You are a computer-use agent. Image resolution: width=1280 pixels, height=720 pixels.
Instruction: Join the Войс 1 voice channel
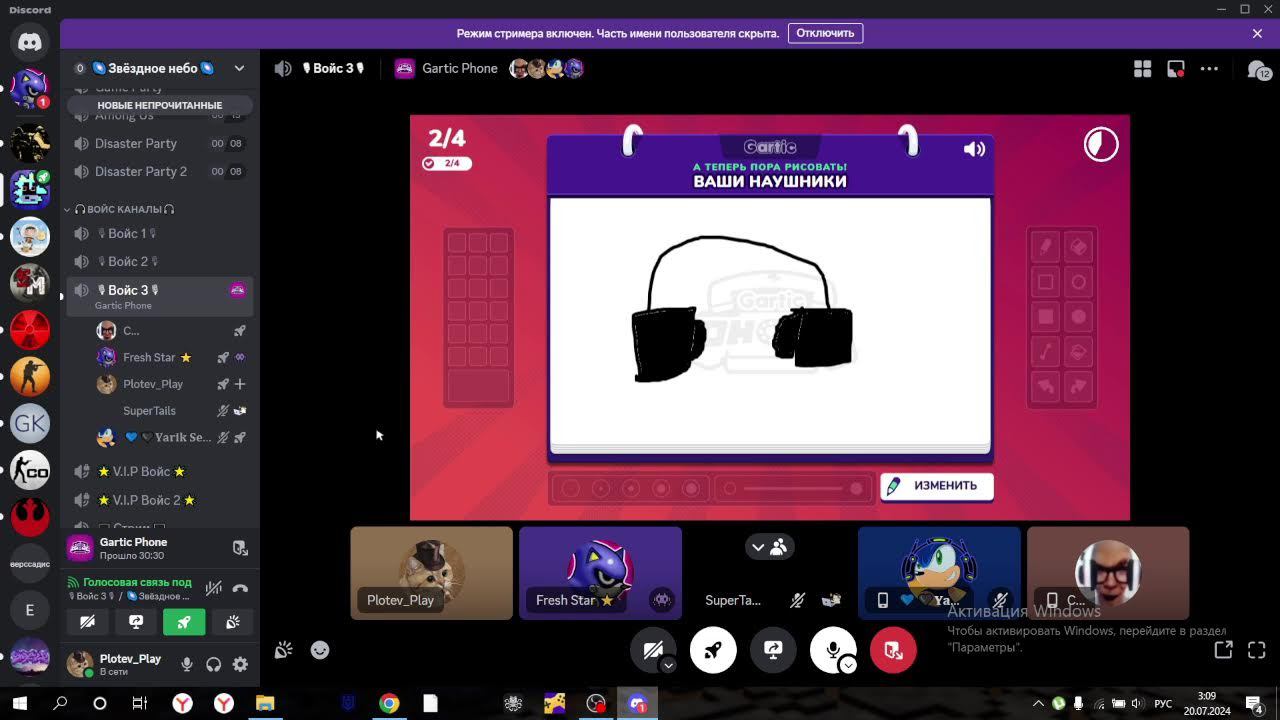click(x=160, y=233)
